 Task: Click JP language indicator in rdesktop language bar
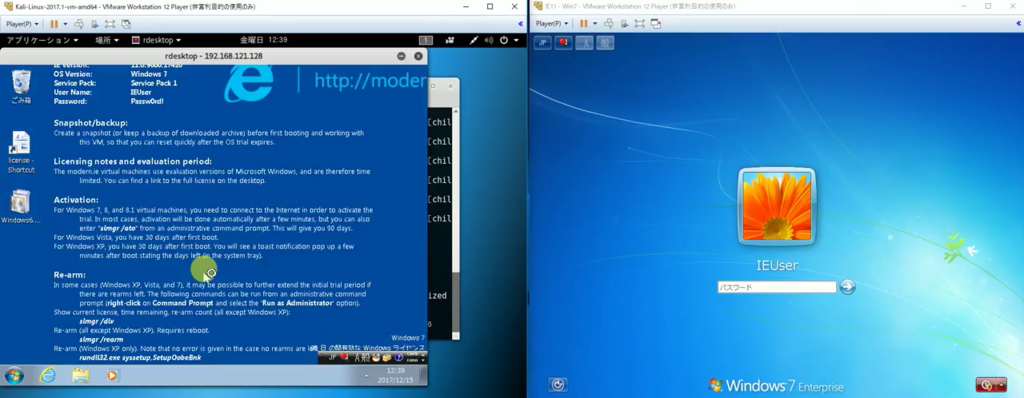(x=332, y=357)
